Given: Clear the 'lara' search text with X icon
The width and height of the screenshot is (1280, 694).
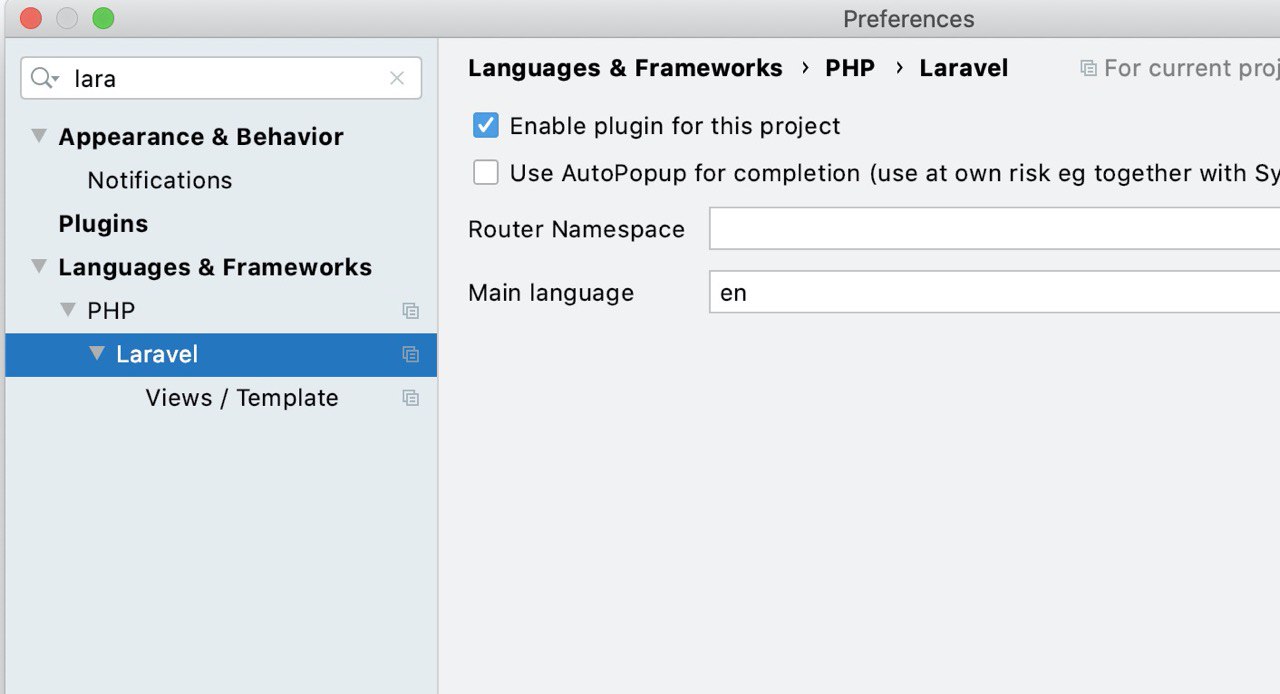Looking at the screenshot, I should click(397, 78).
